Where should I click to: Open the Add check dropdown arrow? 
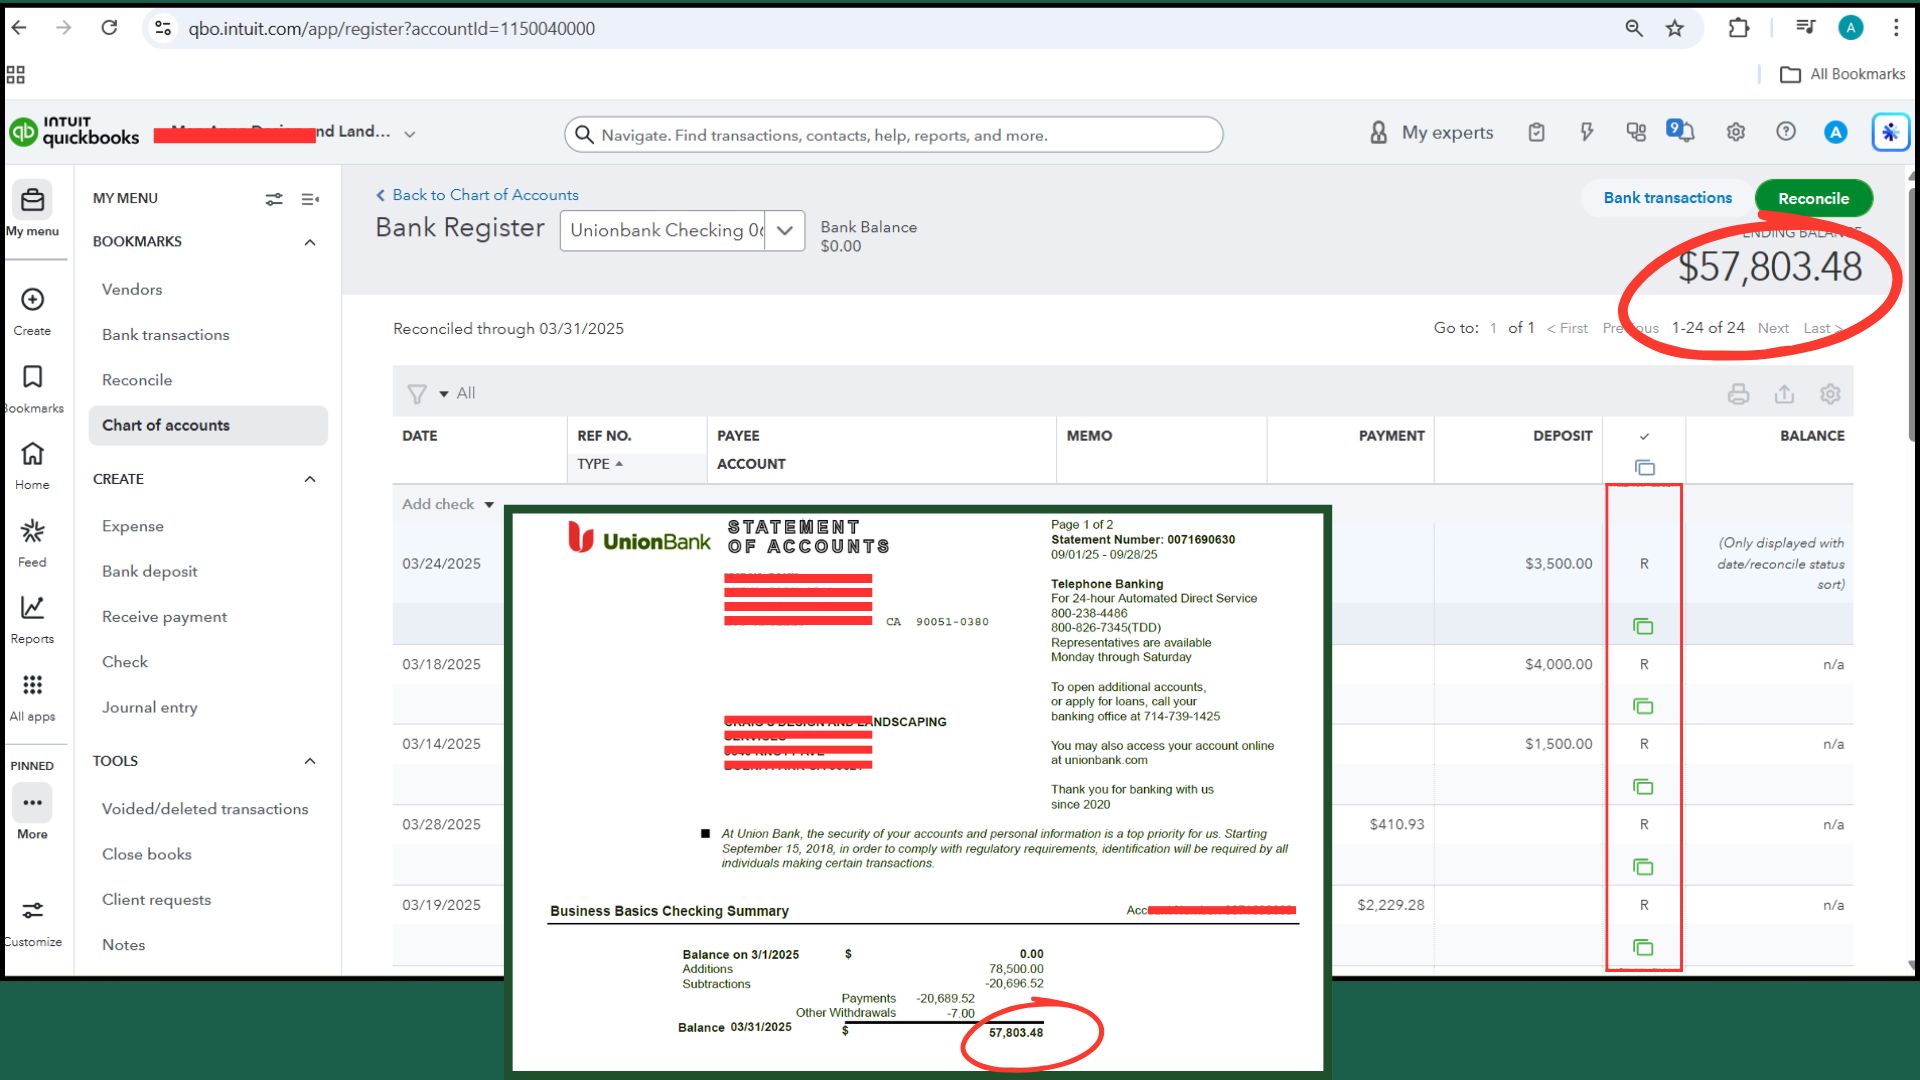tap(489, 505)
